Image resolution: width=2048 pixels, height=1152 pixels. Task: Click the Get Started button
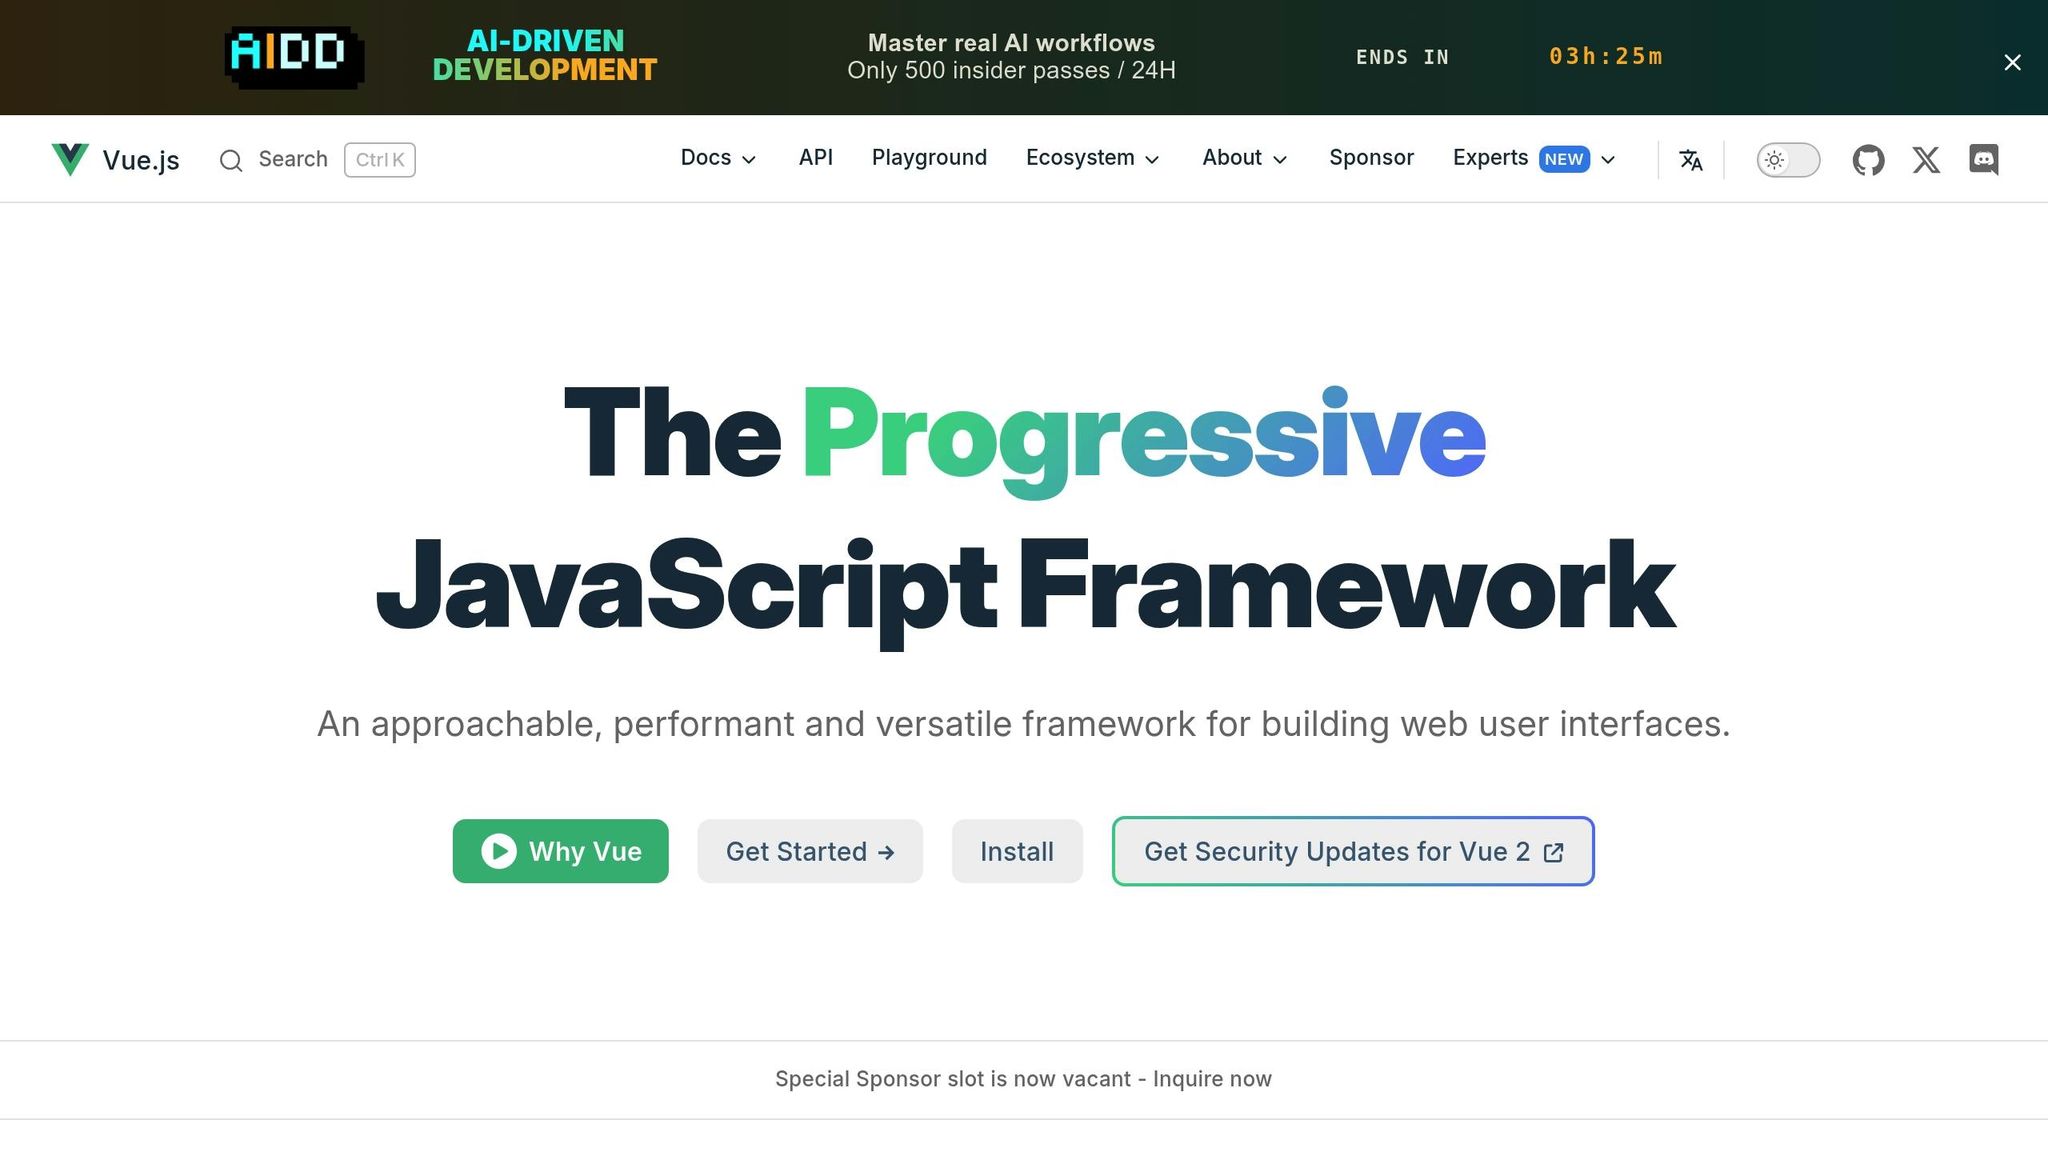pyautogui.click(x=810, y=851)
